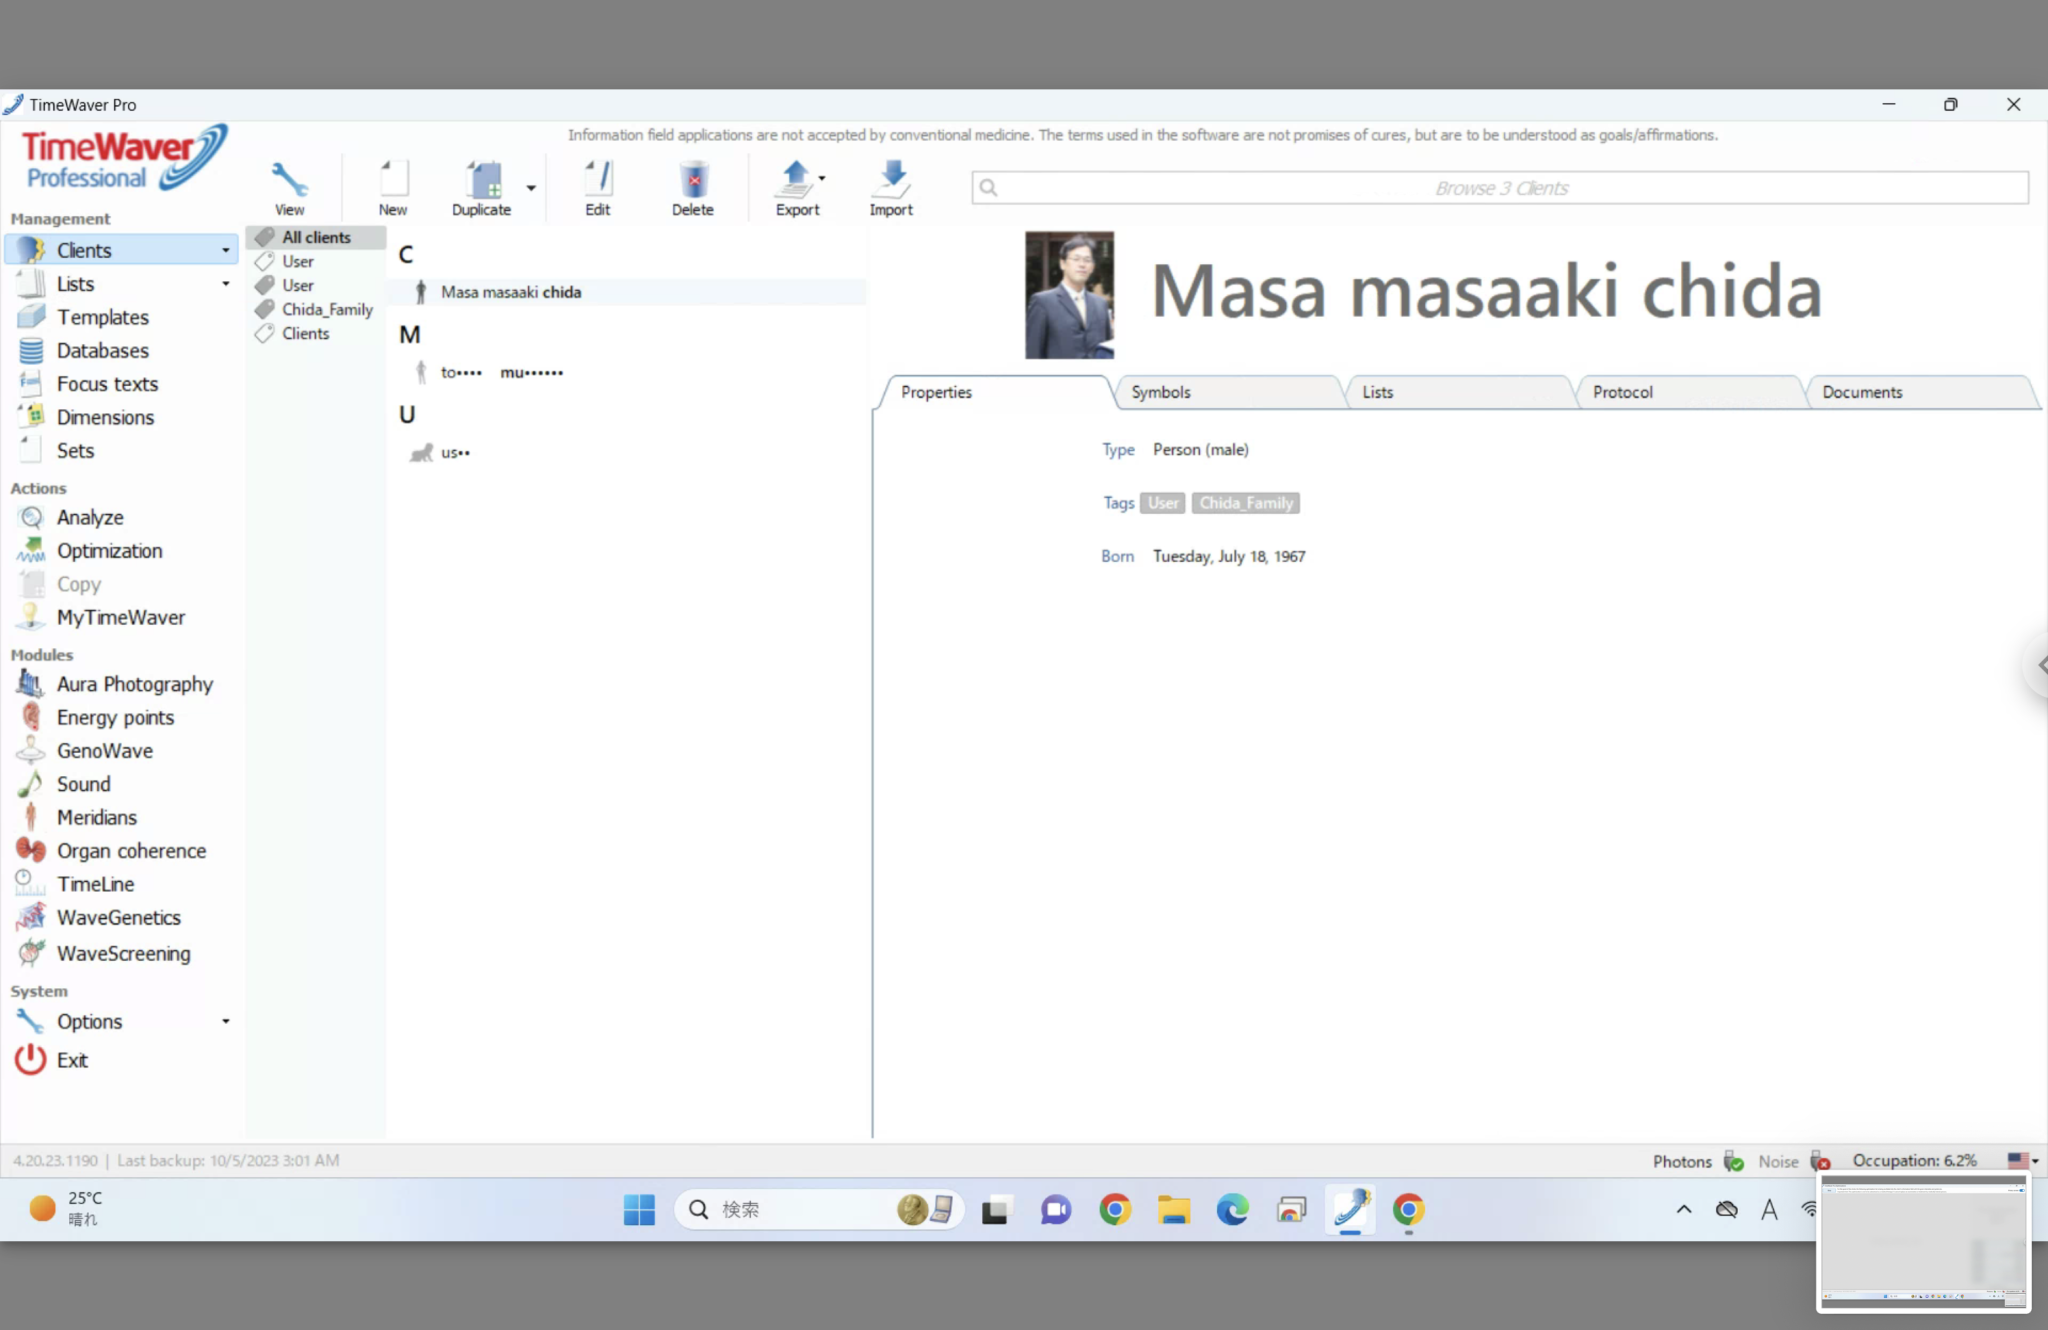The image size is (2048, 1330).
Task: Open the View wrench tool
Action: pos(289,188)
